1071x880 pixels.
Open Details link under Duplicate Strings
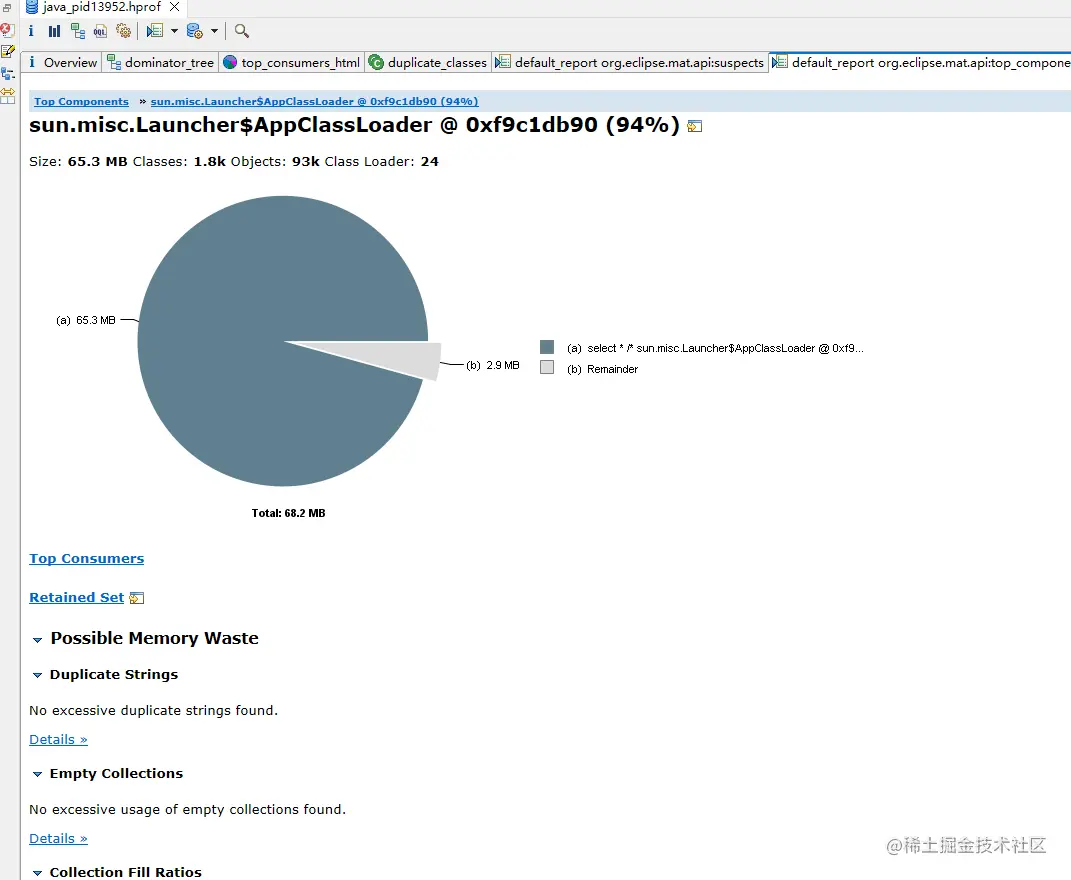point(58,739)
